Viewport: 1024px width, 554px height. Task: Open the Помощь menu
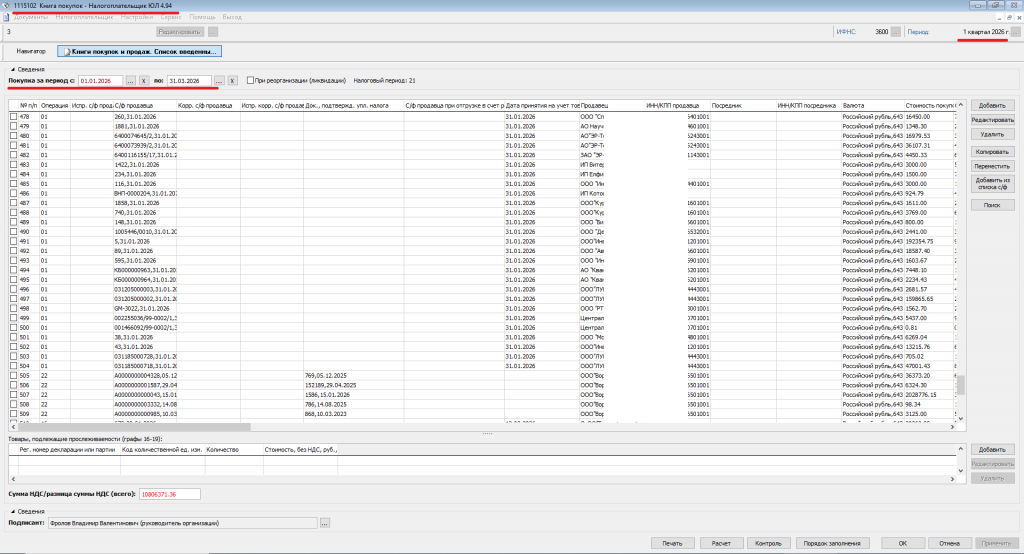(x=202, y=17)
